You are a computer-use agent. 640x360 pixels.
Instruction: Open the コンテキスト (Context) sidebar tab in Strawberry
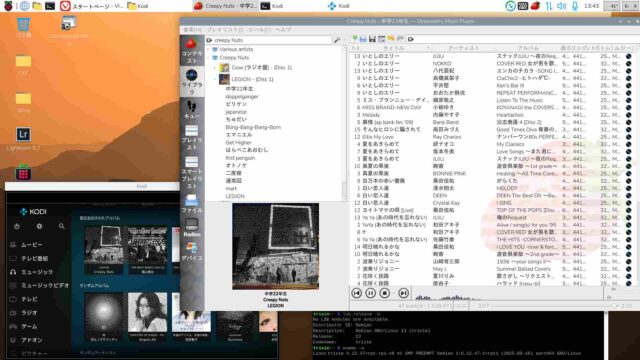pyautogui.click(x=192, y=51)
